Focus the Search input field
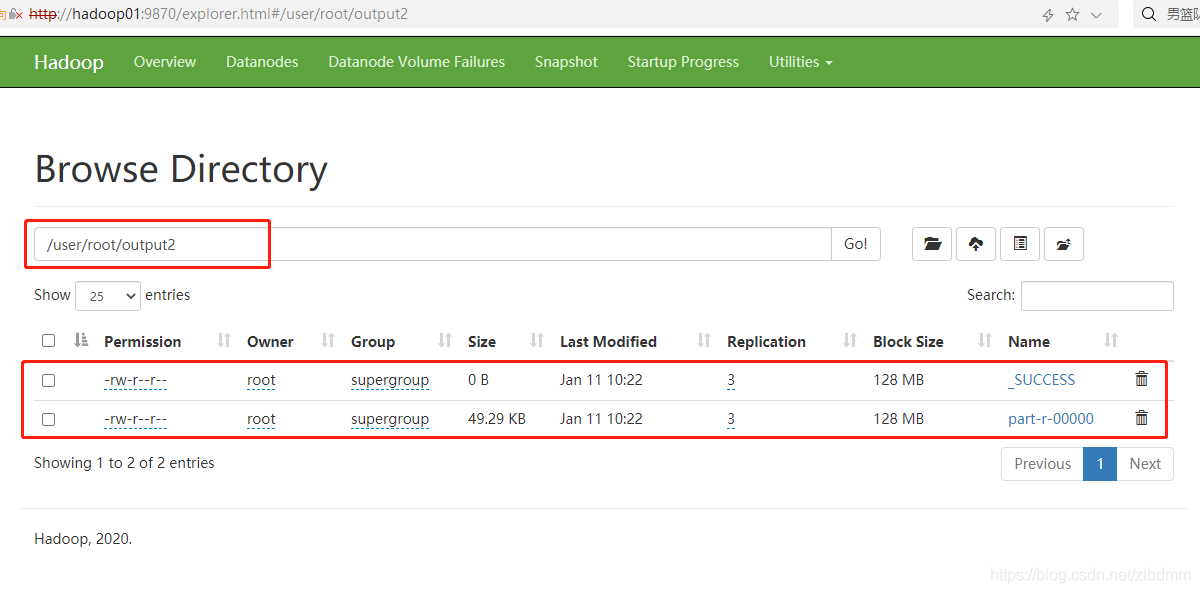Viewport: 1200px width, 593px height. (1097, 296)
